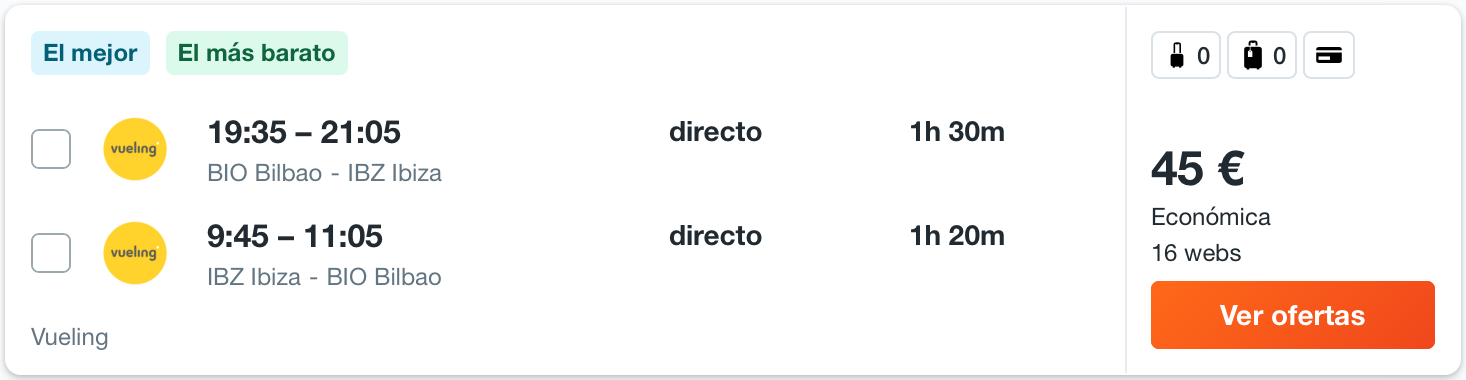
Task: Click the checked luggage allowance icon
Action: click(1262, 56)
